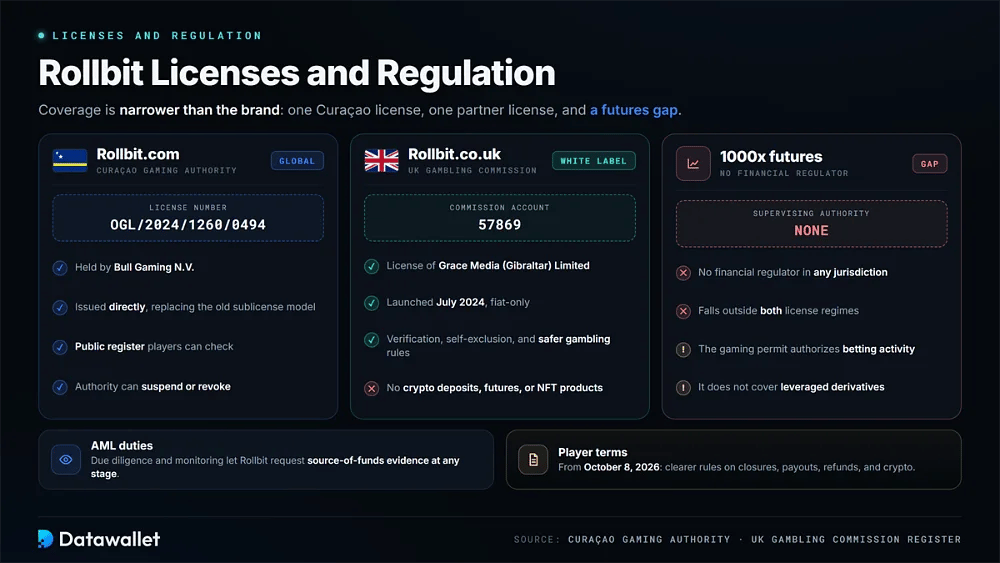
Task: Click the "a futures gap" link
Action: [634, 110]
